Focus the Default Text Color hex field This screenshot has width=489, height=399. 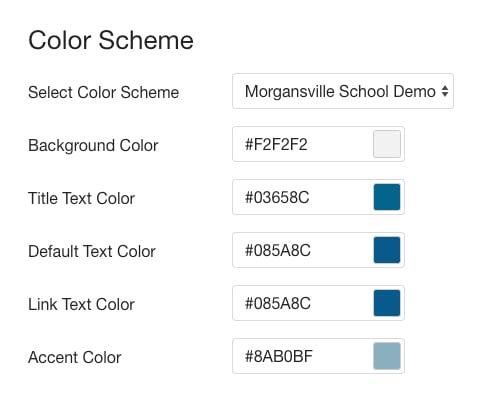pyautogui.click(x=318, y=250)
